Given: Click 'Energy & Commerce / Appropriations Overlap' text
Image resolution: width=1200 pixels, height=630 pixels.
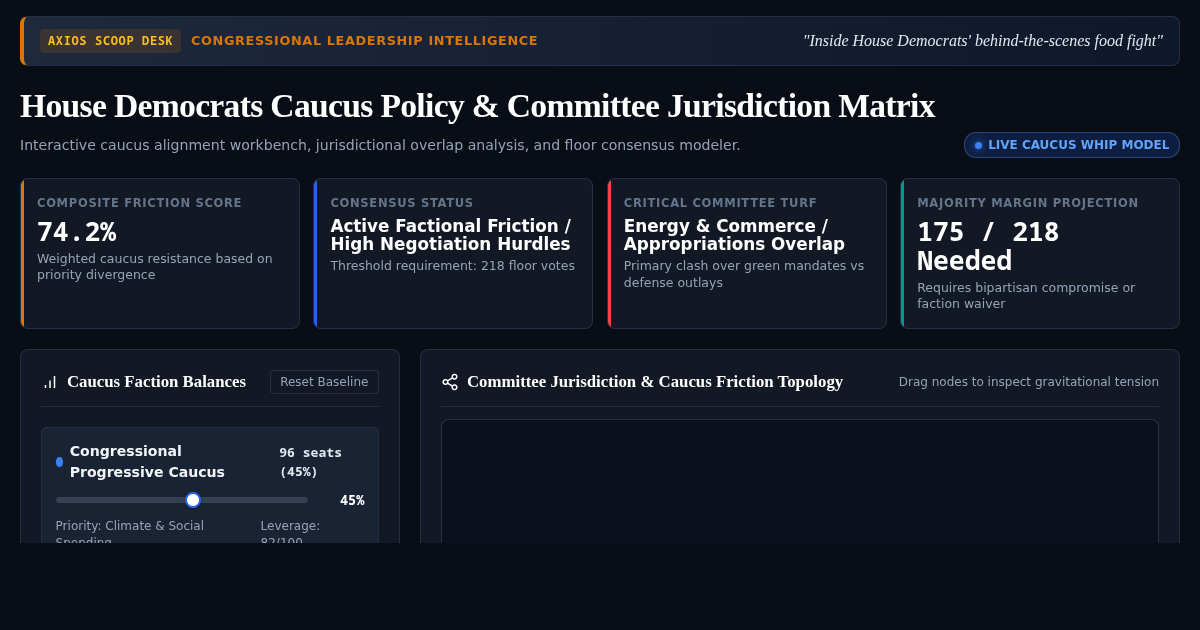Looking at the screenshot, I should [734, 235].
